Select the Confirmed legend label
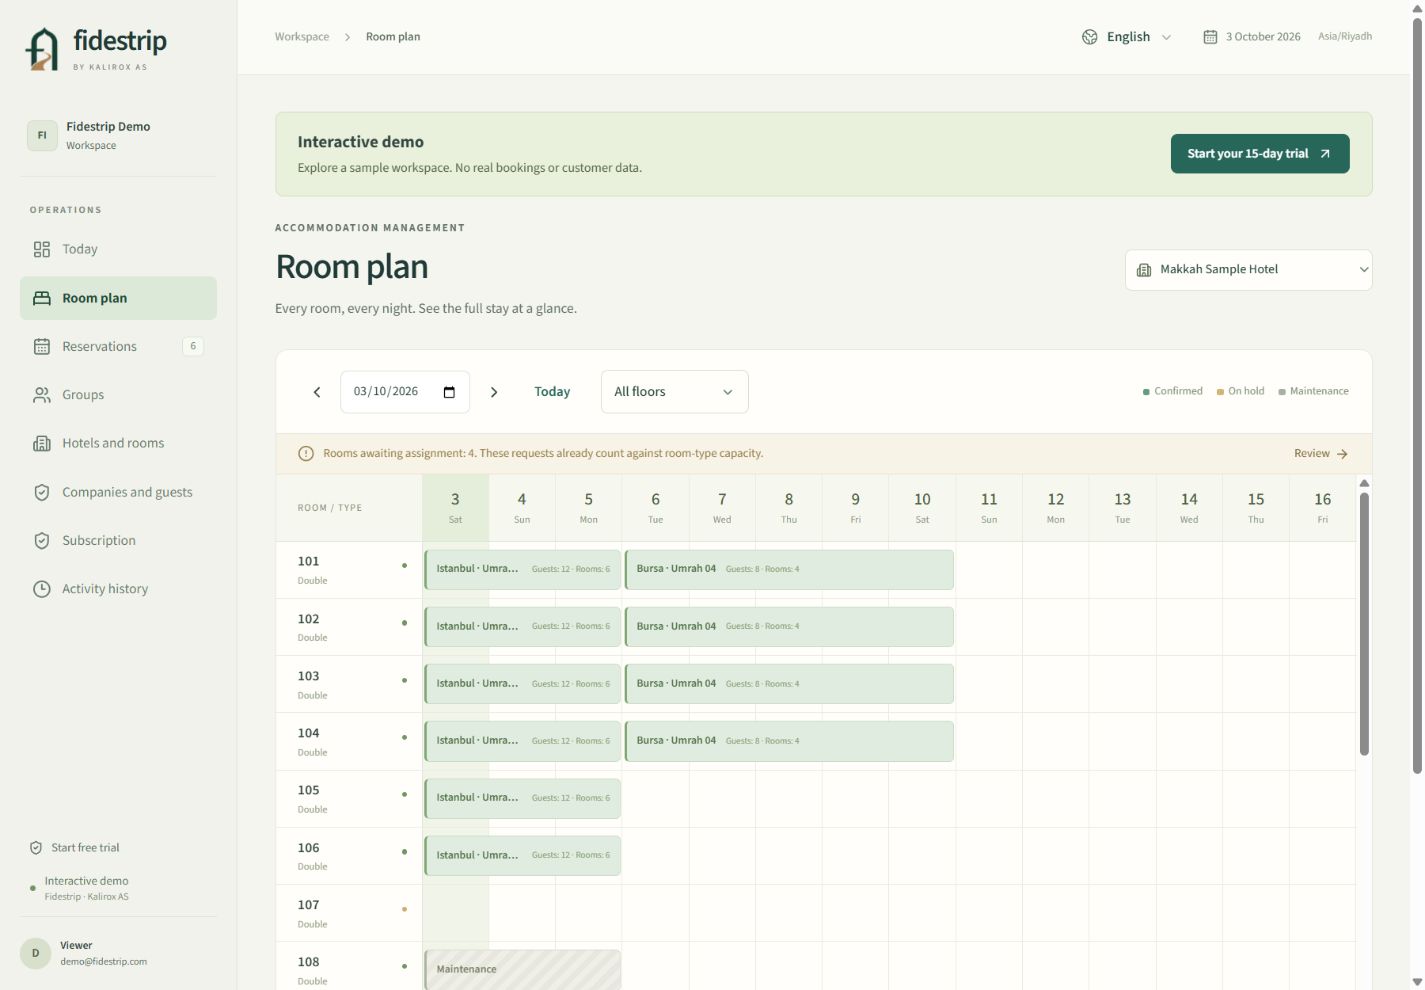Viewport: 1425px width, 990px height. (x=1178, y=391)
